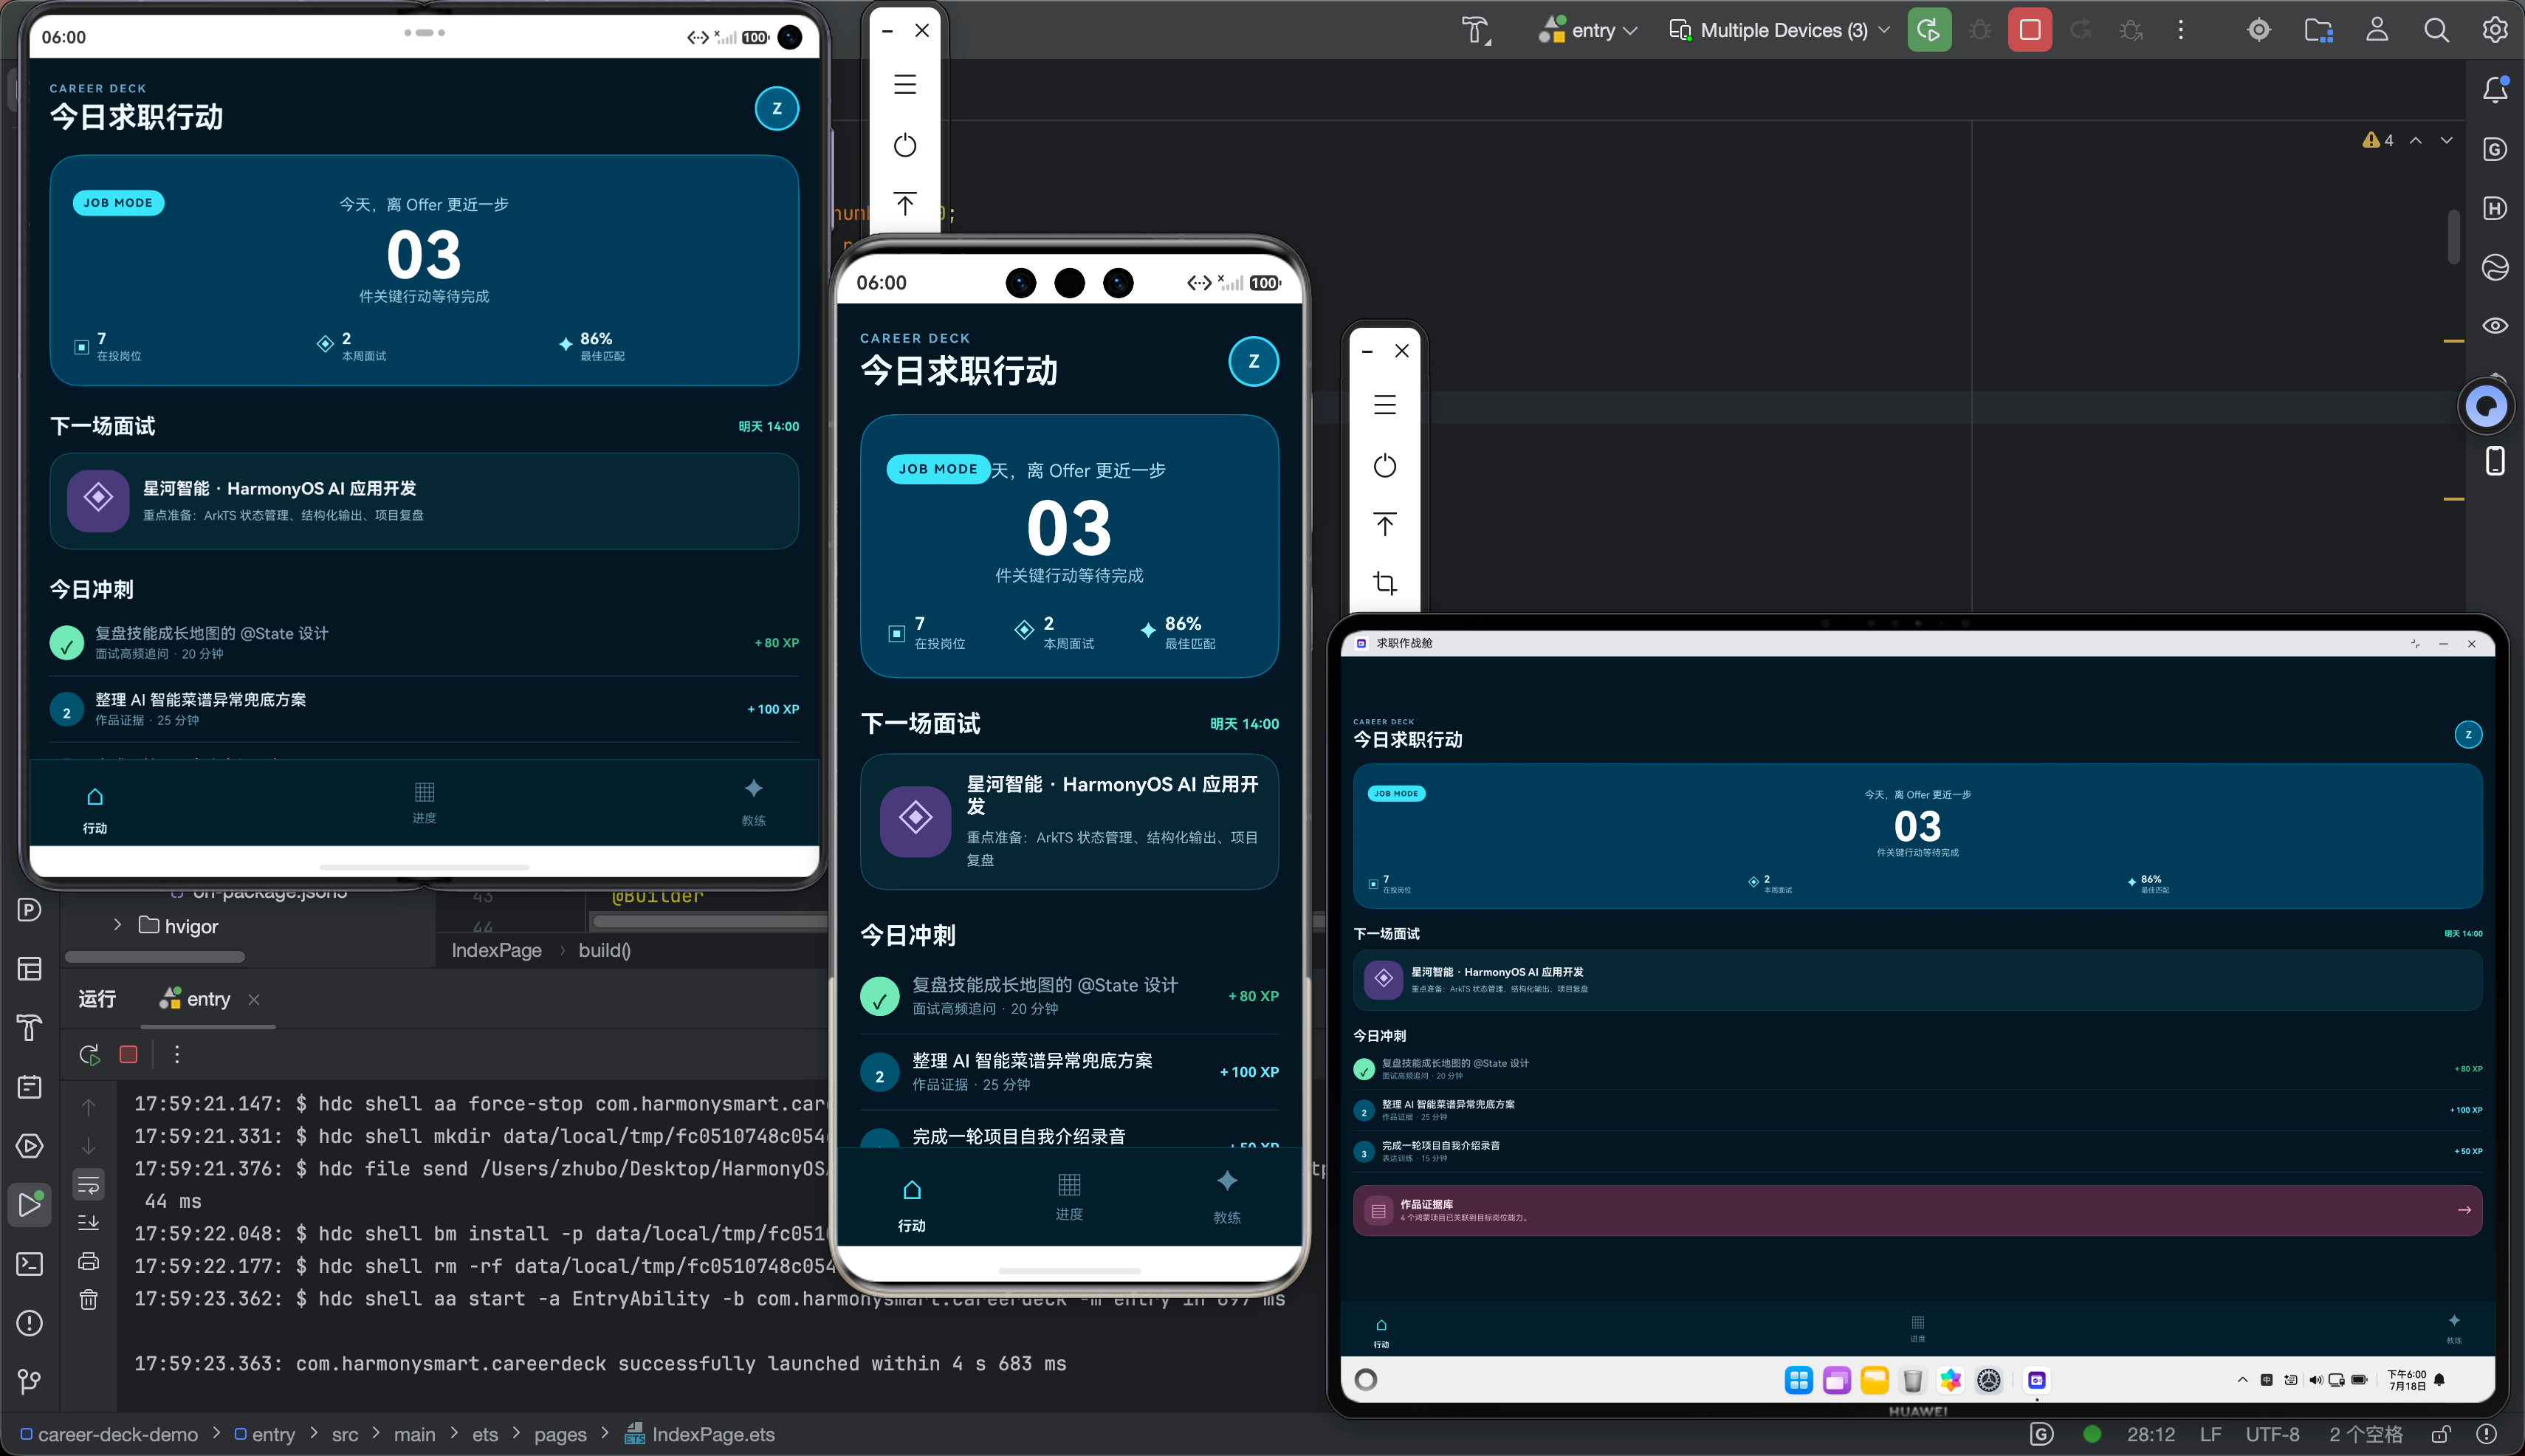
Task: Click the editor vertical scrollbar thumb
Action: [x=2453, y=236]
